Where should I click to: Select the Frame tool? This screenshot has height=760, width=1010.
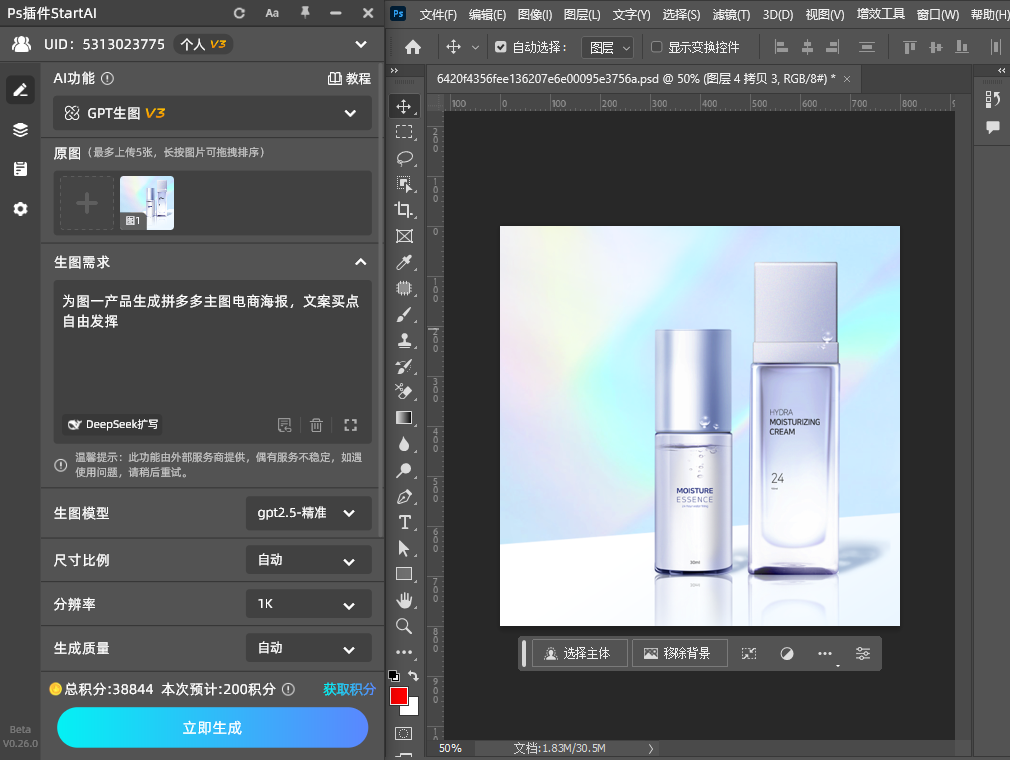tap(404, 236)
